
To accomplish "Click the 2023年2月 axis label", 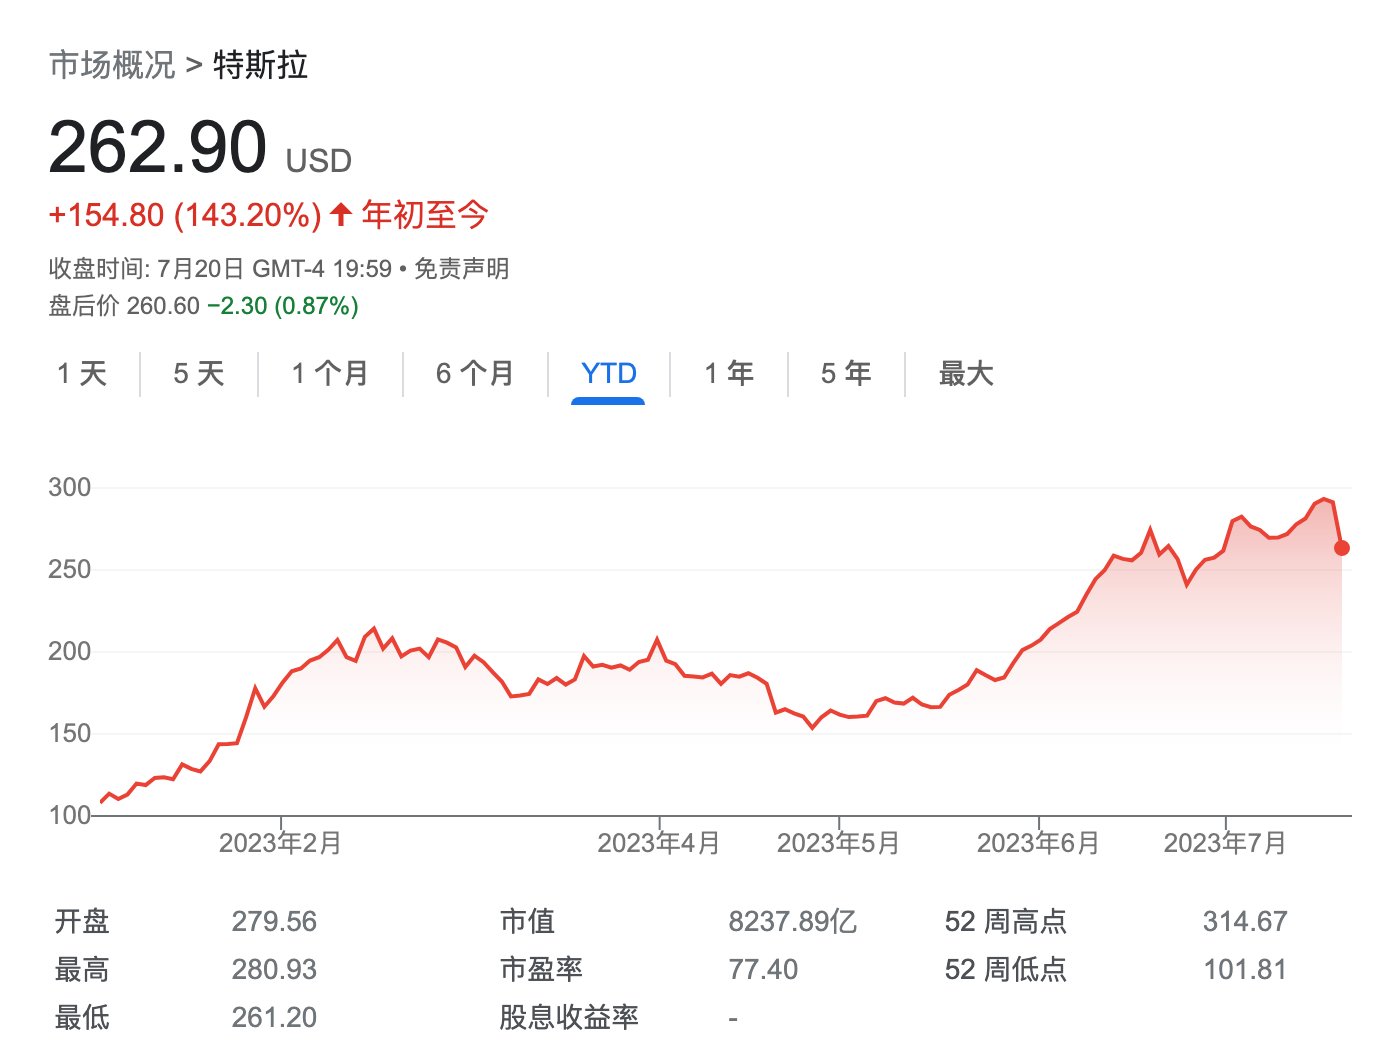I will point(280,843).
